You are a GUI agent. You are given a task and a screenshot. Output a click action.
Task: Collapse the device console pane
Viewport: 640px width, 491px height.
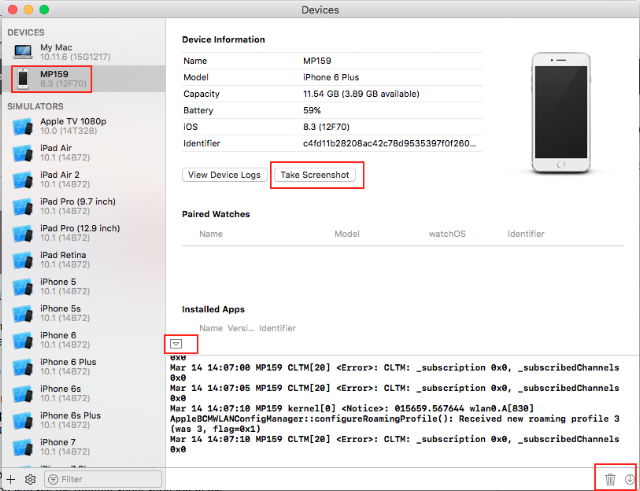click(x=176, y=344)
